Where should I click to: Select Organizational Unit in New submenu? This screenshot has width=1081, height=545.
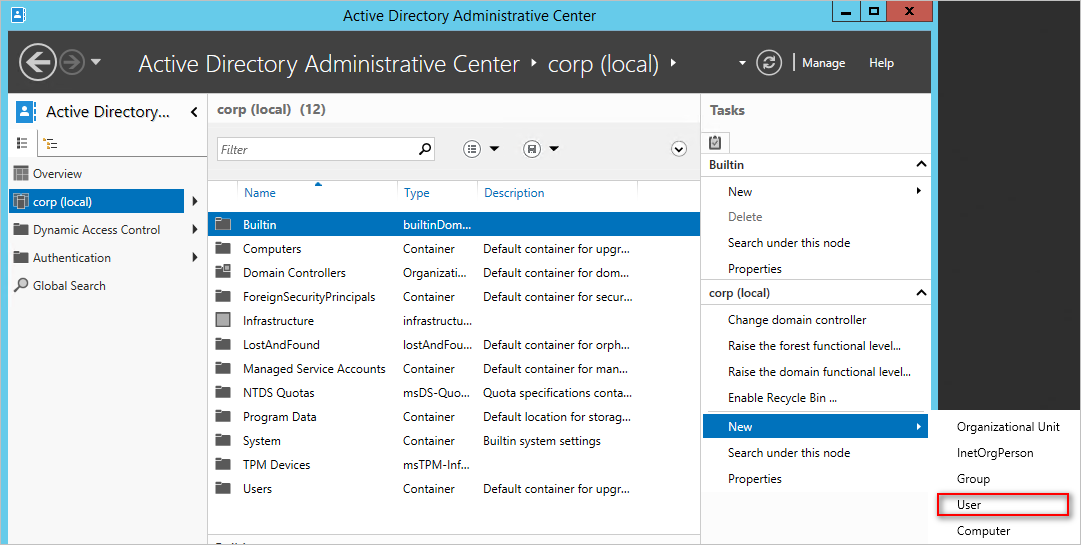pos(1008,426)
